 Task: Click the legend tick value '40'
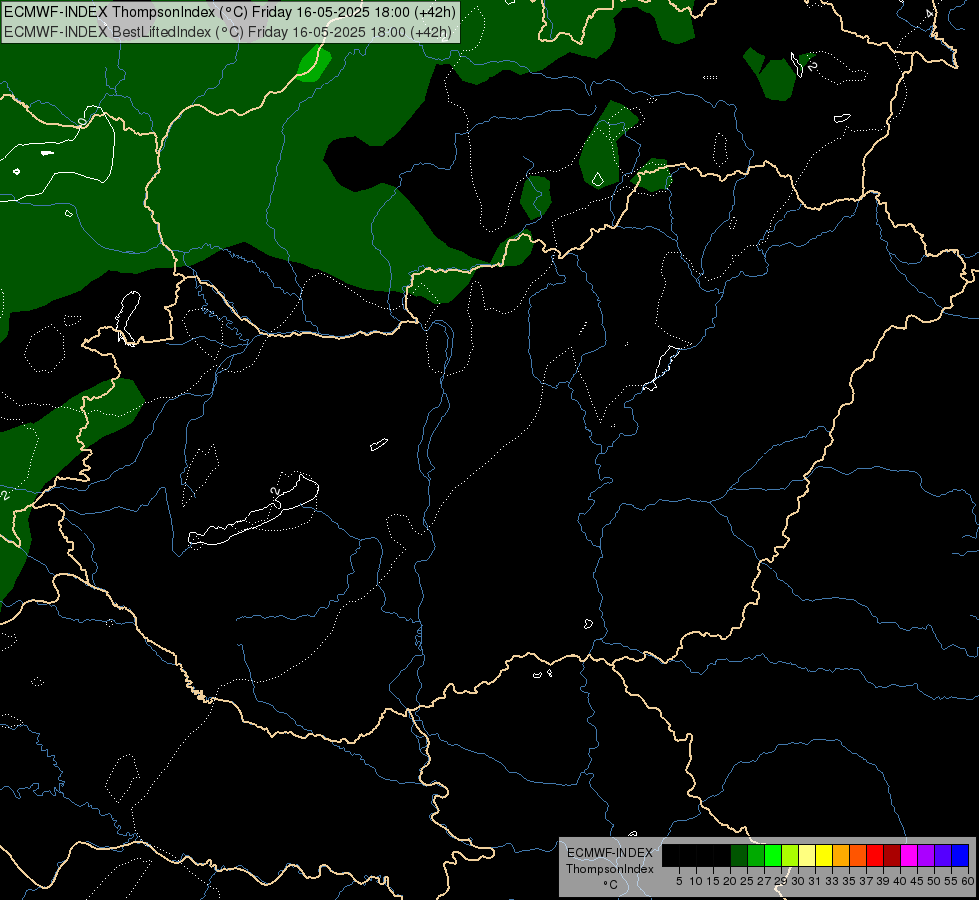[x=900, y=881]
